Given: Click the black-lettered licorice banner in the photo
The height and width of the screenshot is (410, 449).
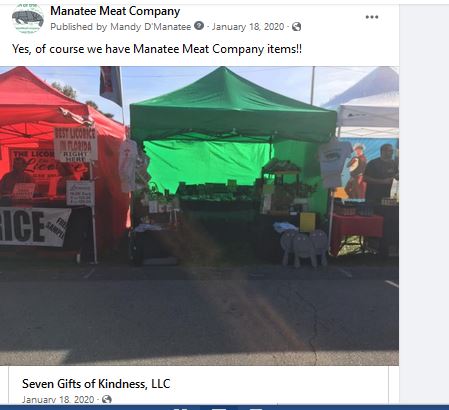Looking at the screenshot, I should pyautogui.click(x=33, y=227).
